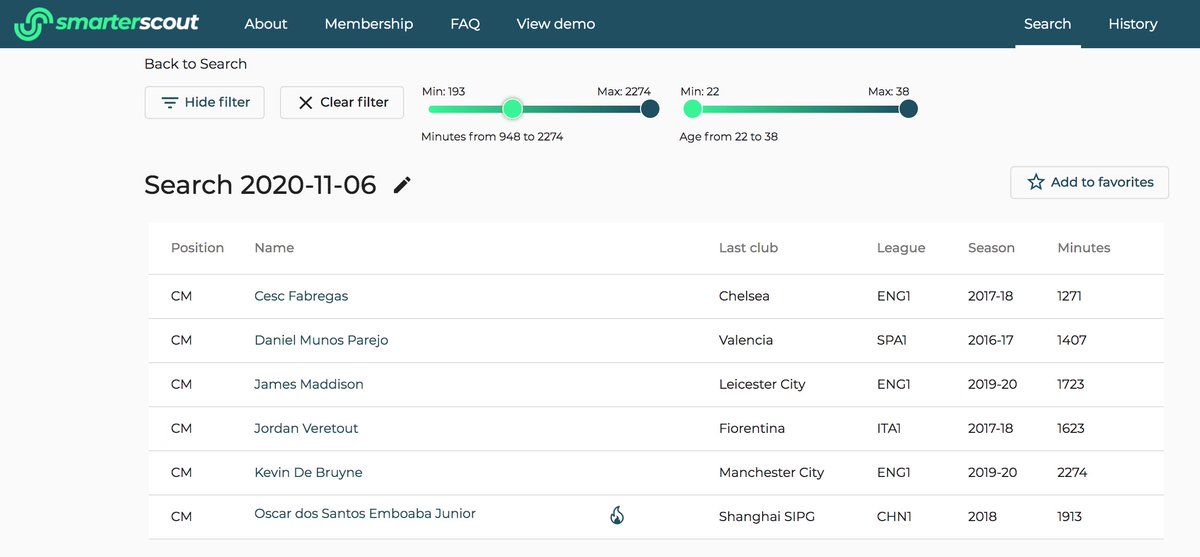This screenshot has height=557, width=1200.
Task: Click the 'Age from 22 to 38' label
Action: pos(728,136)
